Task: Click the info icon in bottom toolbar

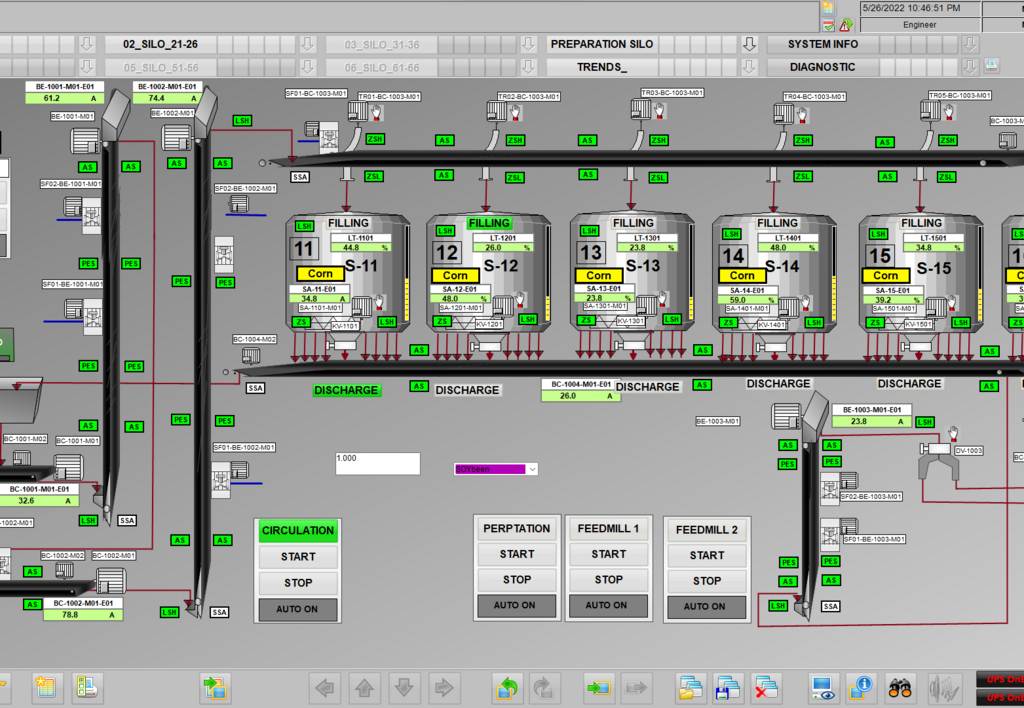Action: click(861, 687)
